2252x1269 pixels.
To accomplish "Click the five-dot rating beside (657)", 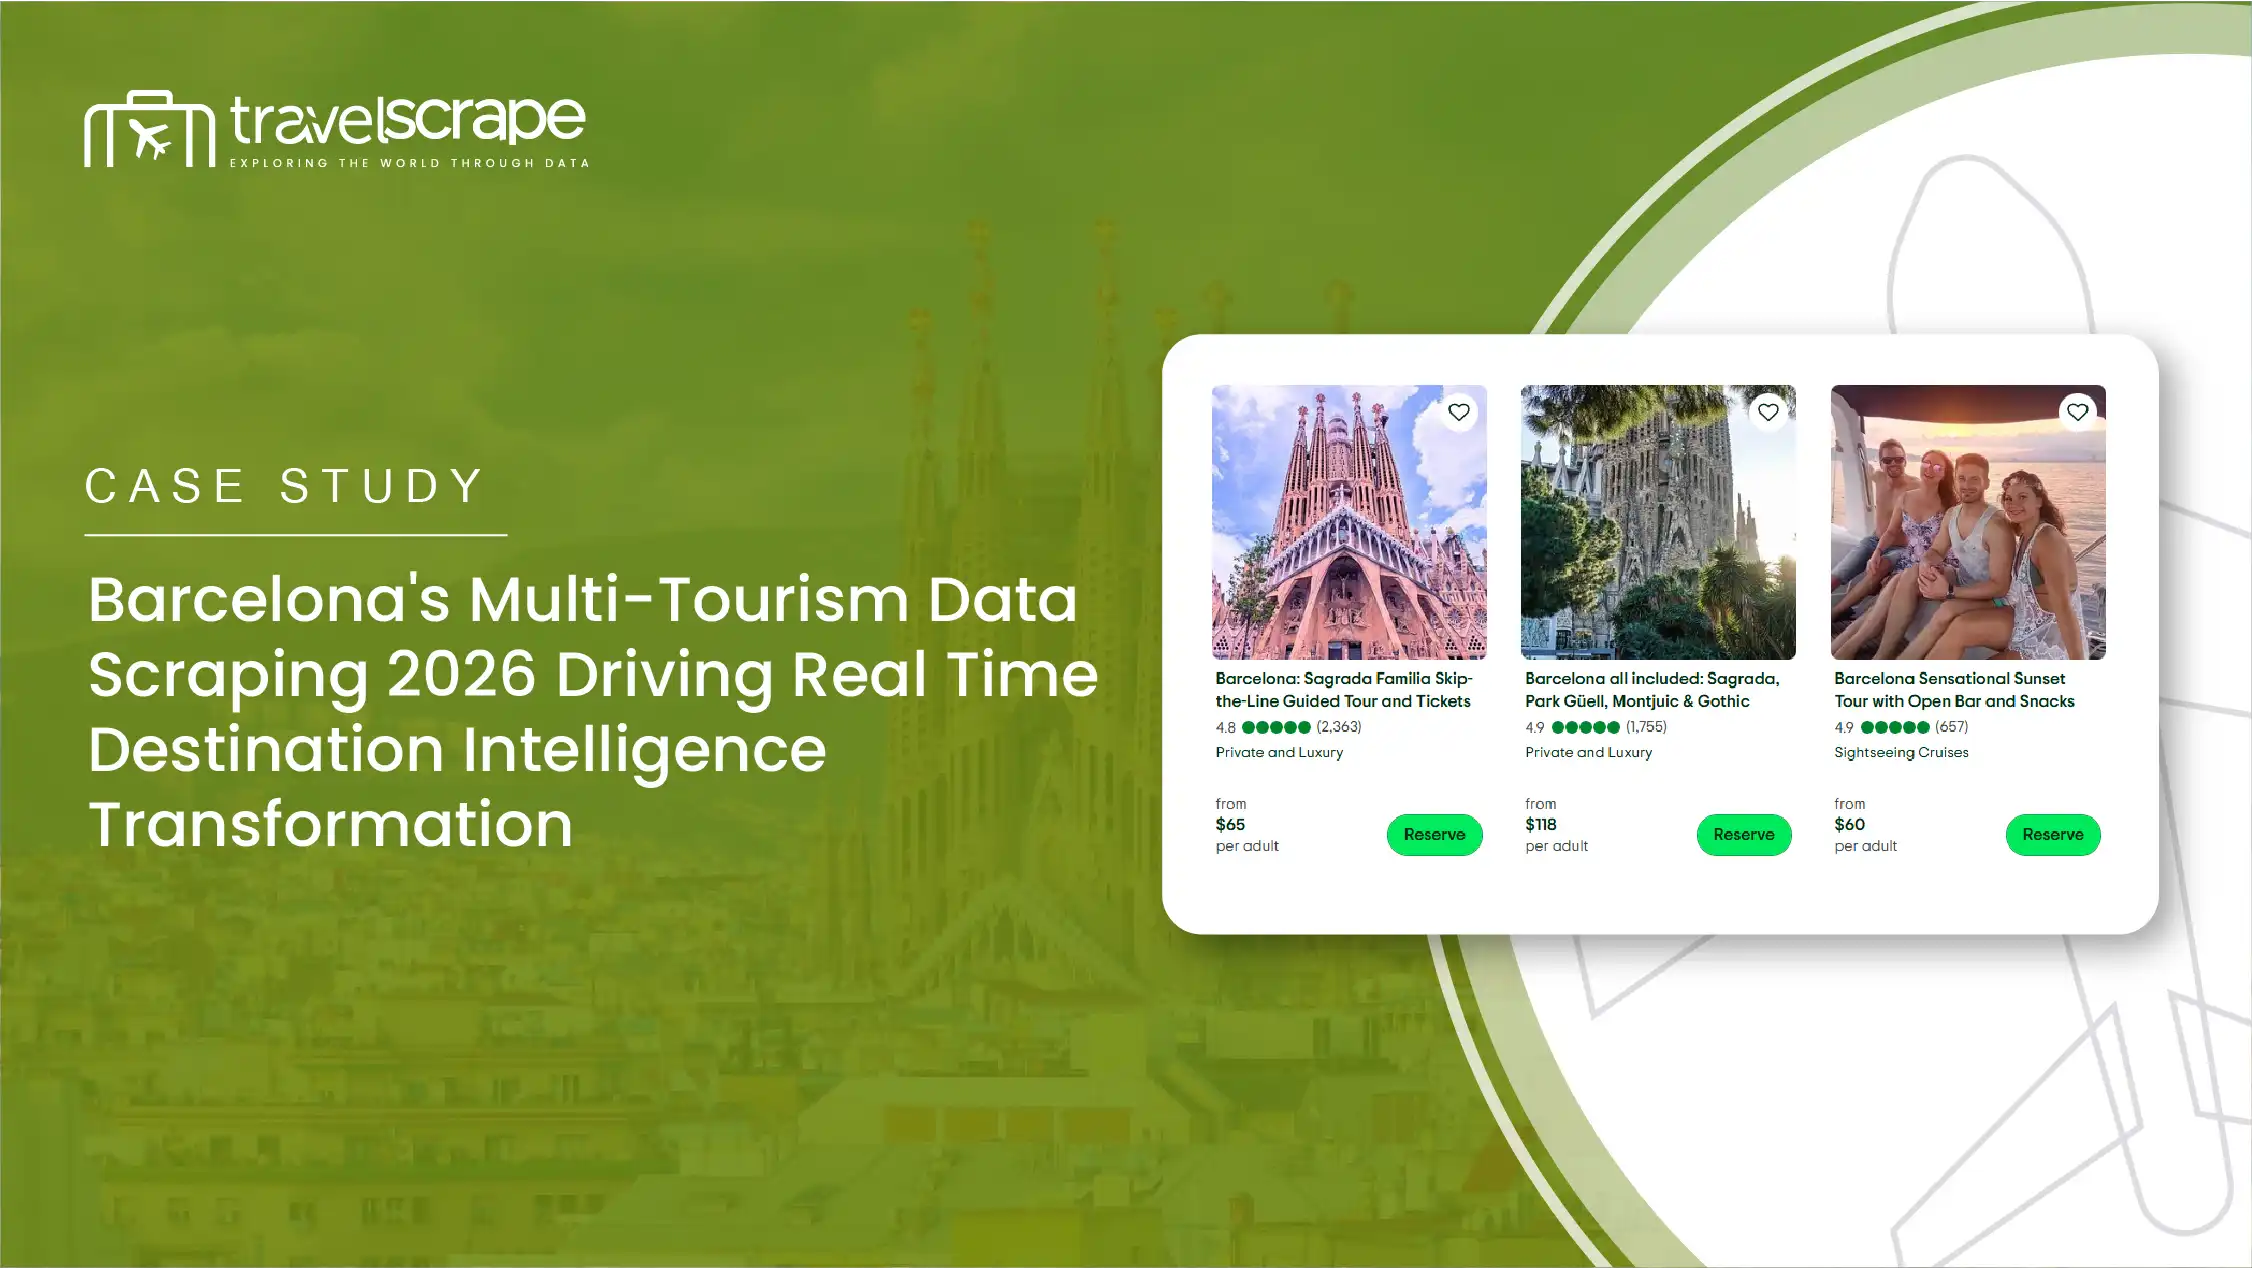I will click(x=1895, y=727).
